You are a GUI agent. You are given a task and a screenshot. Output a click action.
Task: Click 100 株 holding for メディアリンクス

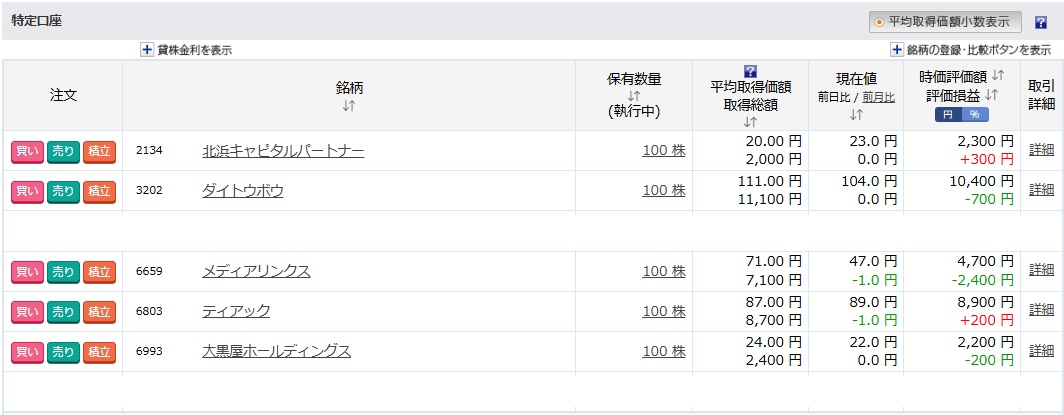pos(664,271)
